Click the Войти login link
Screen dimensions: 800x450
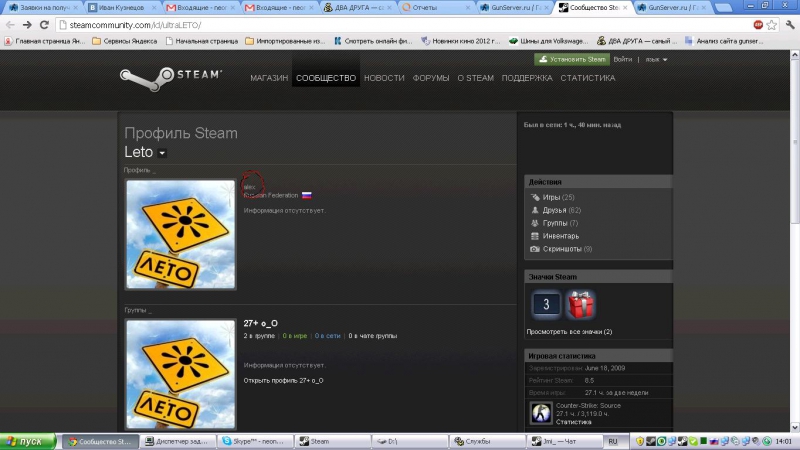pos(622,59)
